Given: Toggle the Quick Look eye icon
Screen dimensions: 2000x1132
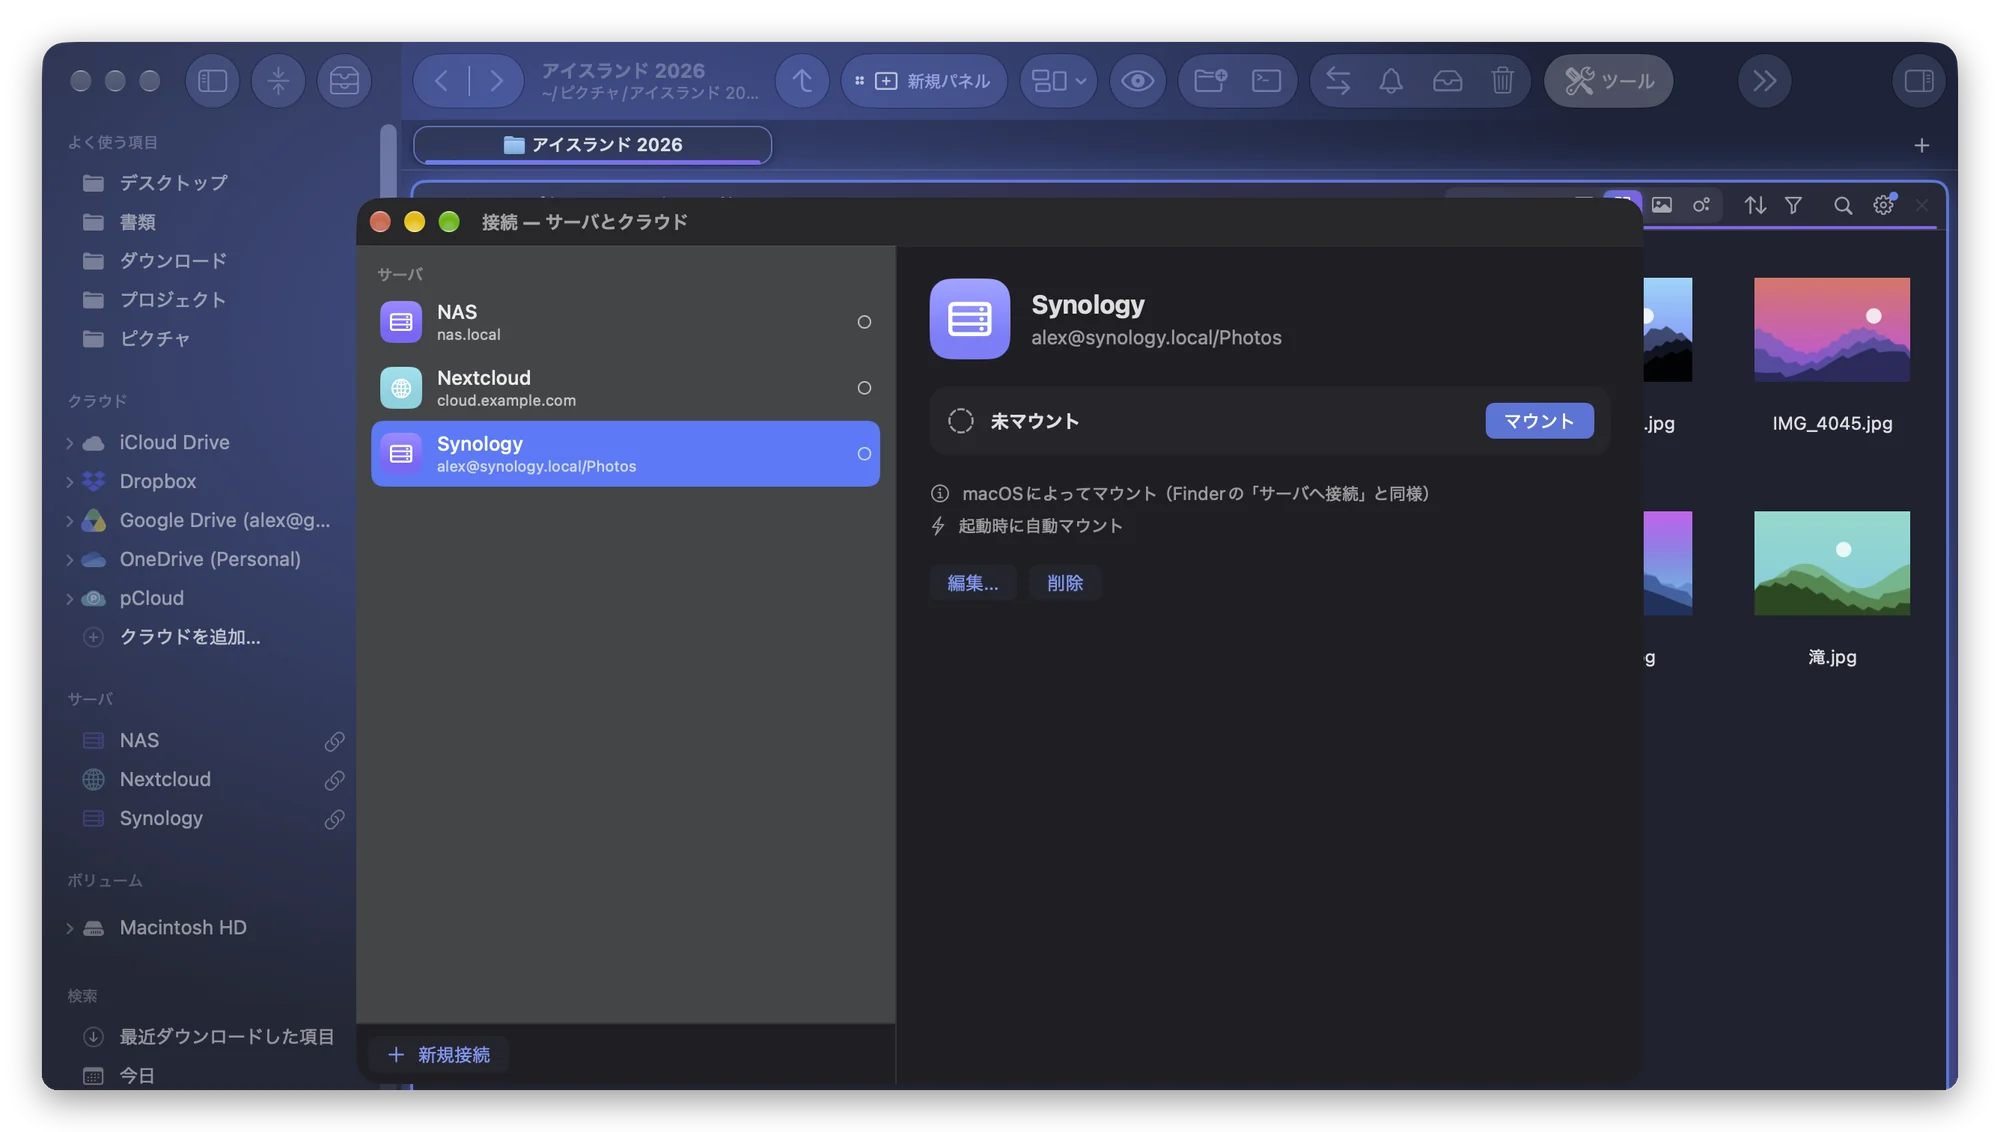Looking at the screenshot, I should tap(1137, 81).
